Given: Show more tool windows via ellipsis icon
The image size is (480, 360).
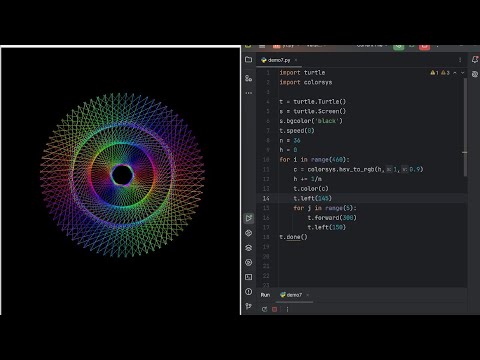Looking at the screenshot, I should tap(249, 93).
